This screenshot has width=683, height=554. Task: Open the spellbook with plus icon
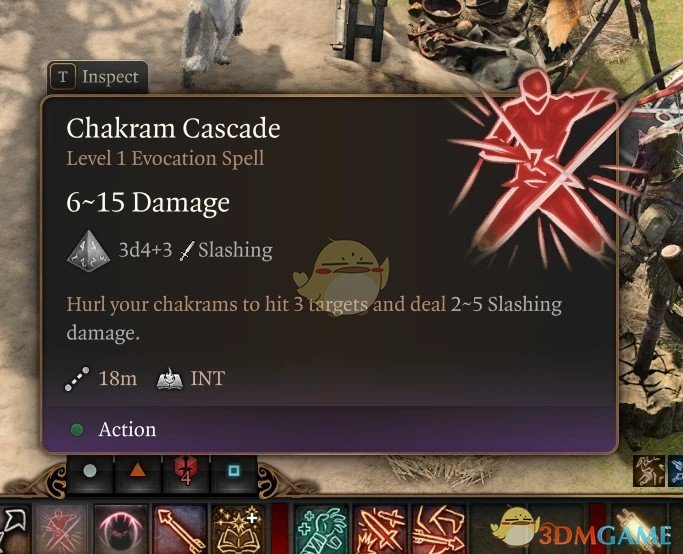238,530
